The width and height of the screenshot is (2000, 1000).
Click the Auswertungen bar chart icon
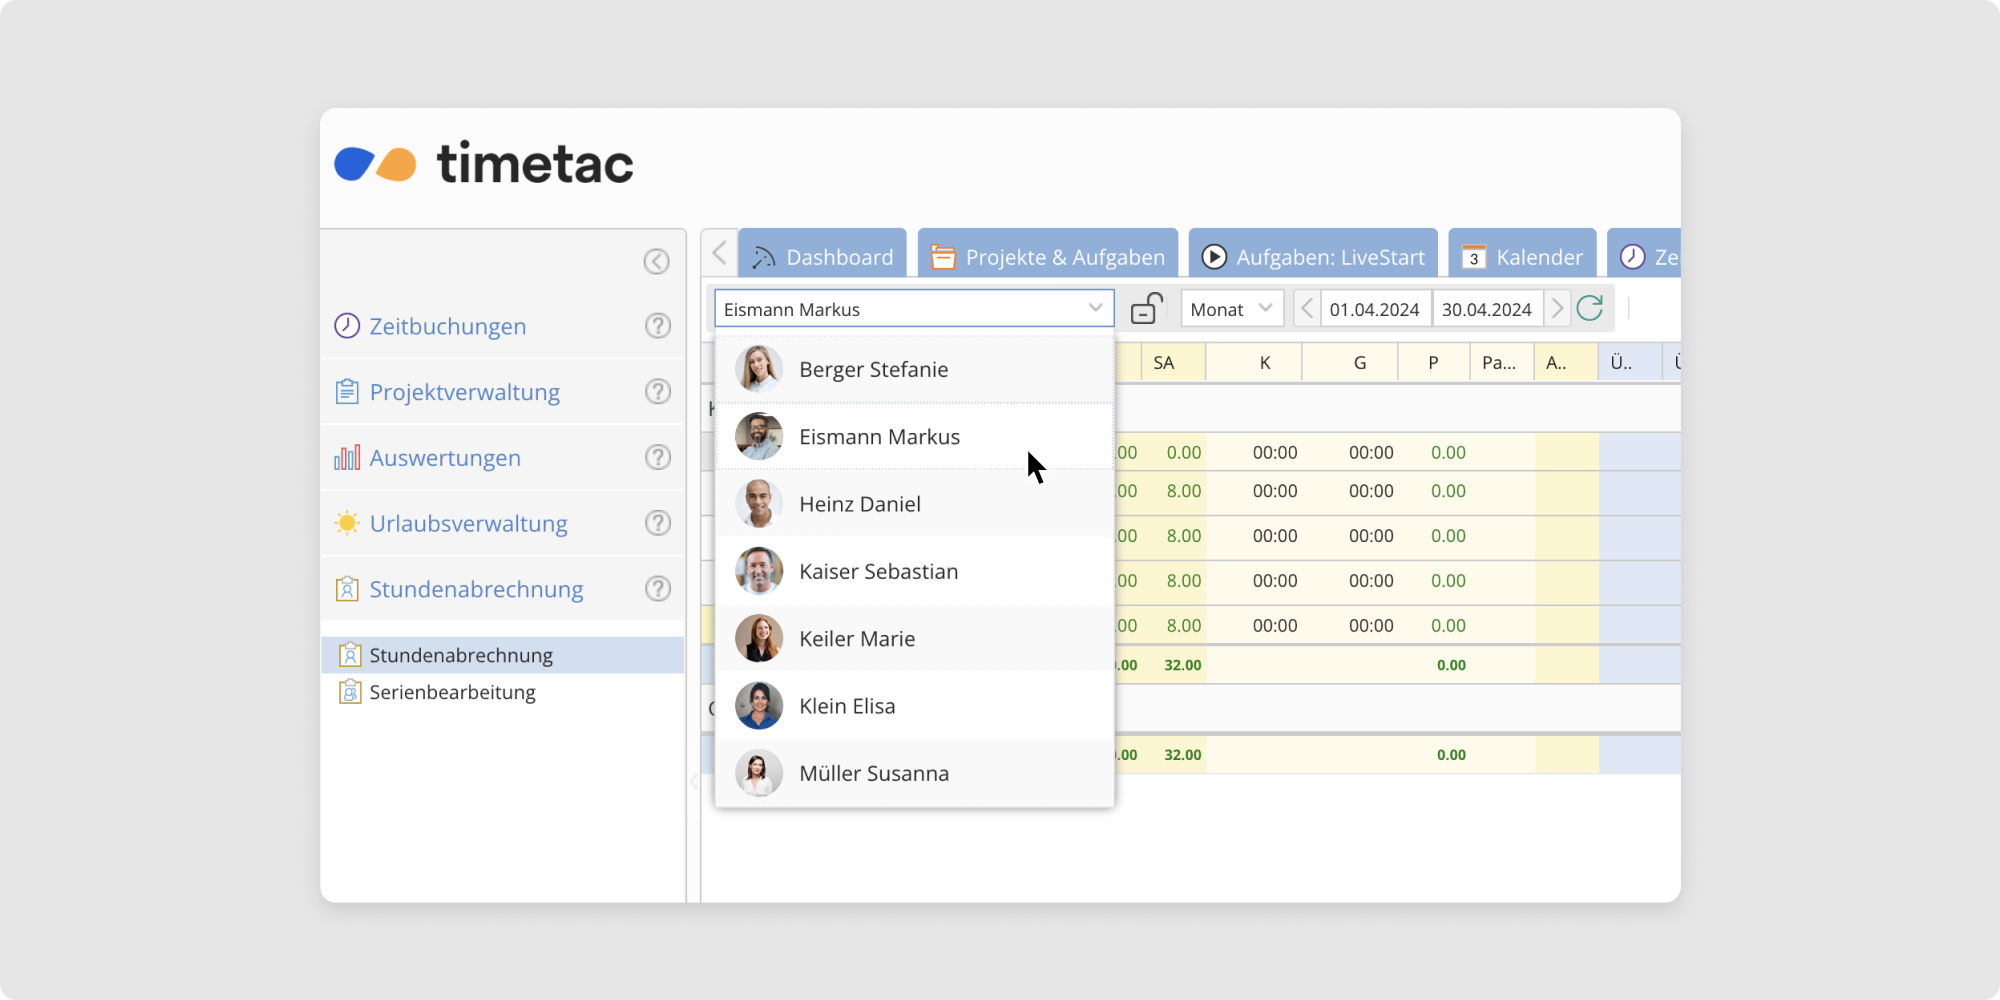[347, 458]
